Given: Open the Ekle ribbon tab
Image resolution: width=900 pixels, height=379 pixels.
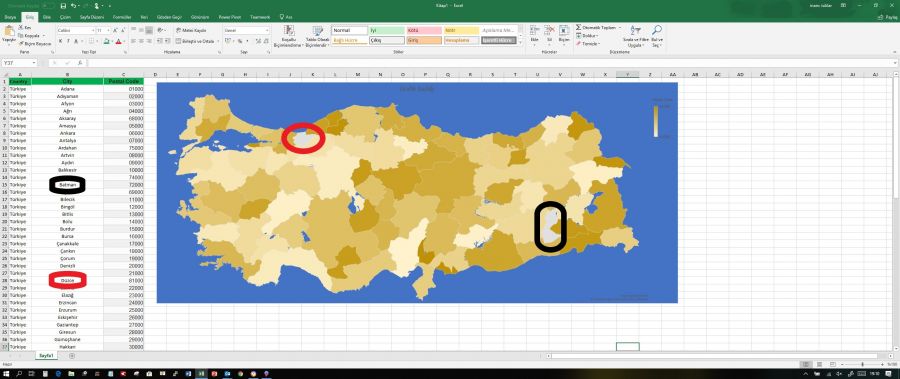Looking at the screenshot, I should (x=47, y=17).
